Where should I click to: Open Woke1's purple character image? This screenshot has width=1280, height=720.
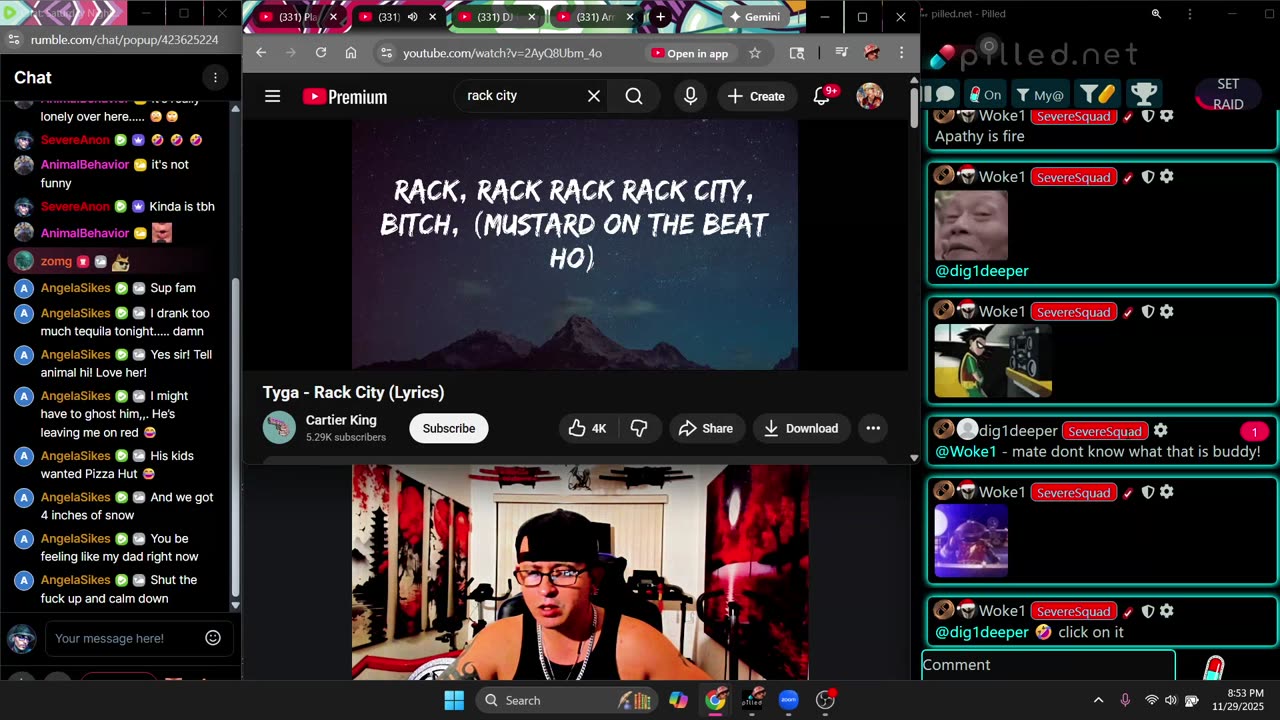pyautogui.click(x=971, y=541)
